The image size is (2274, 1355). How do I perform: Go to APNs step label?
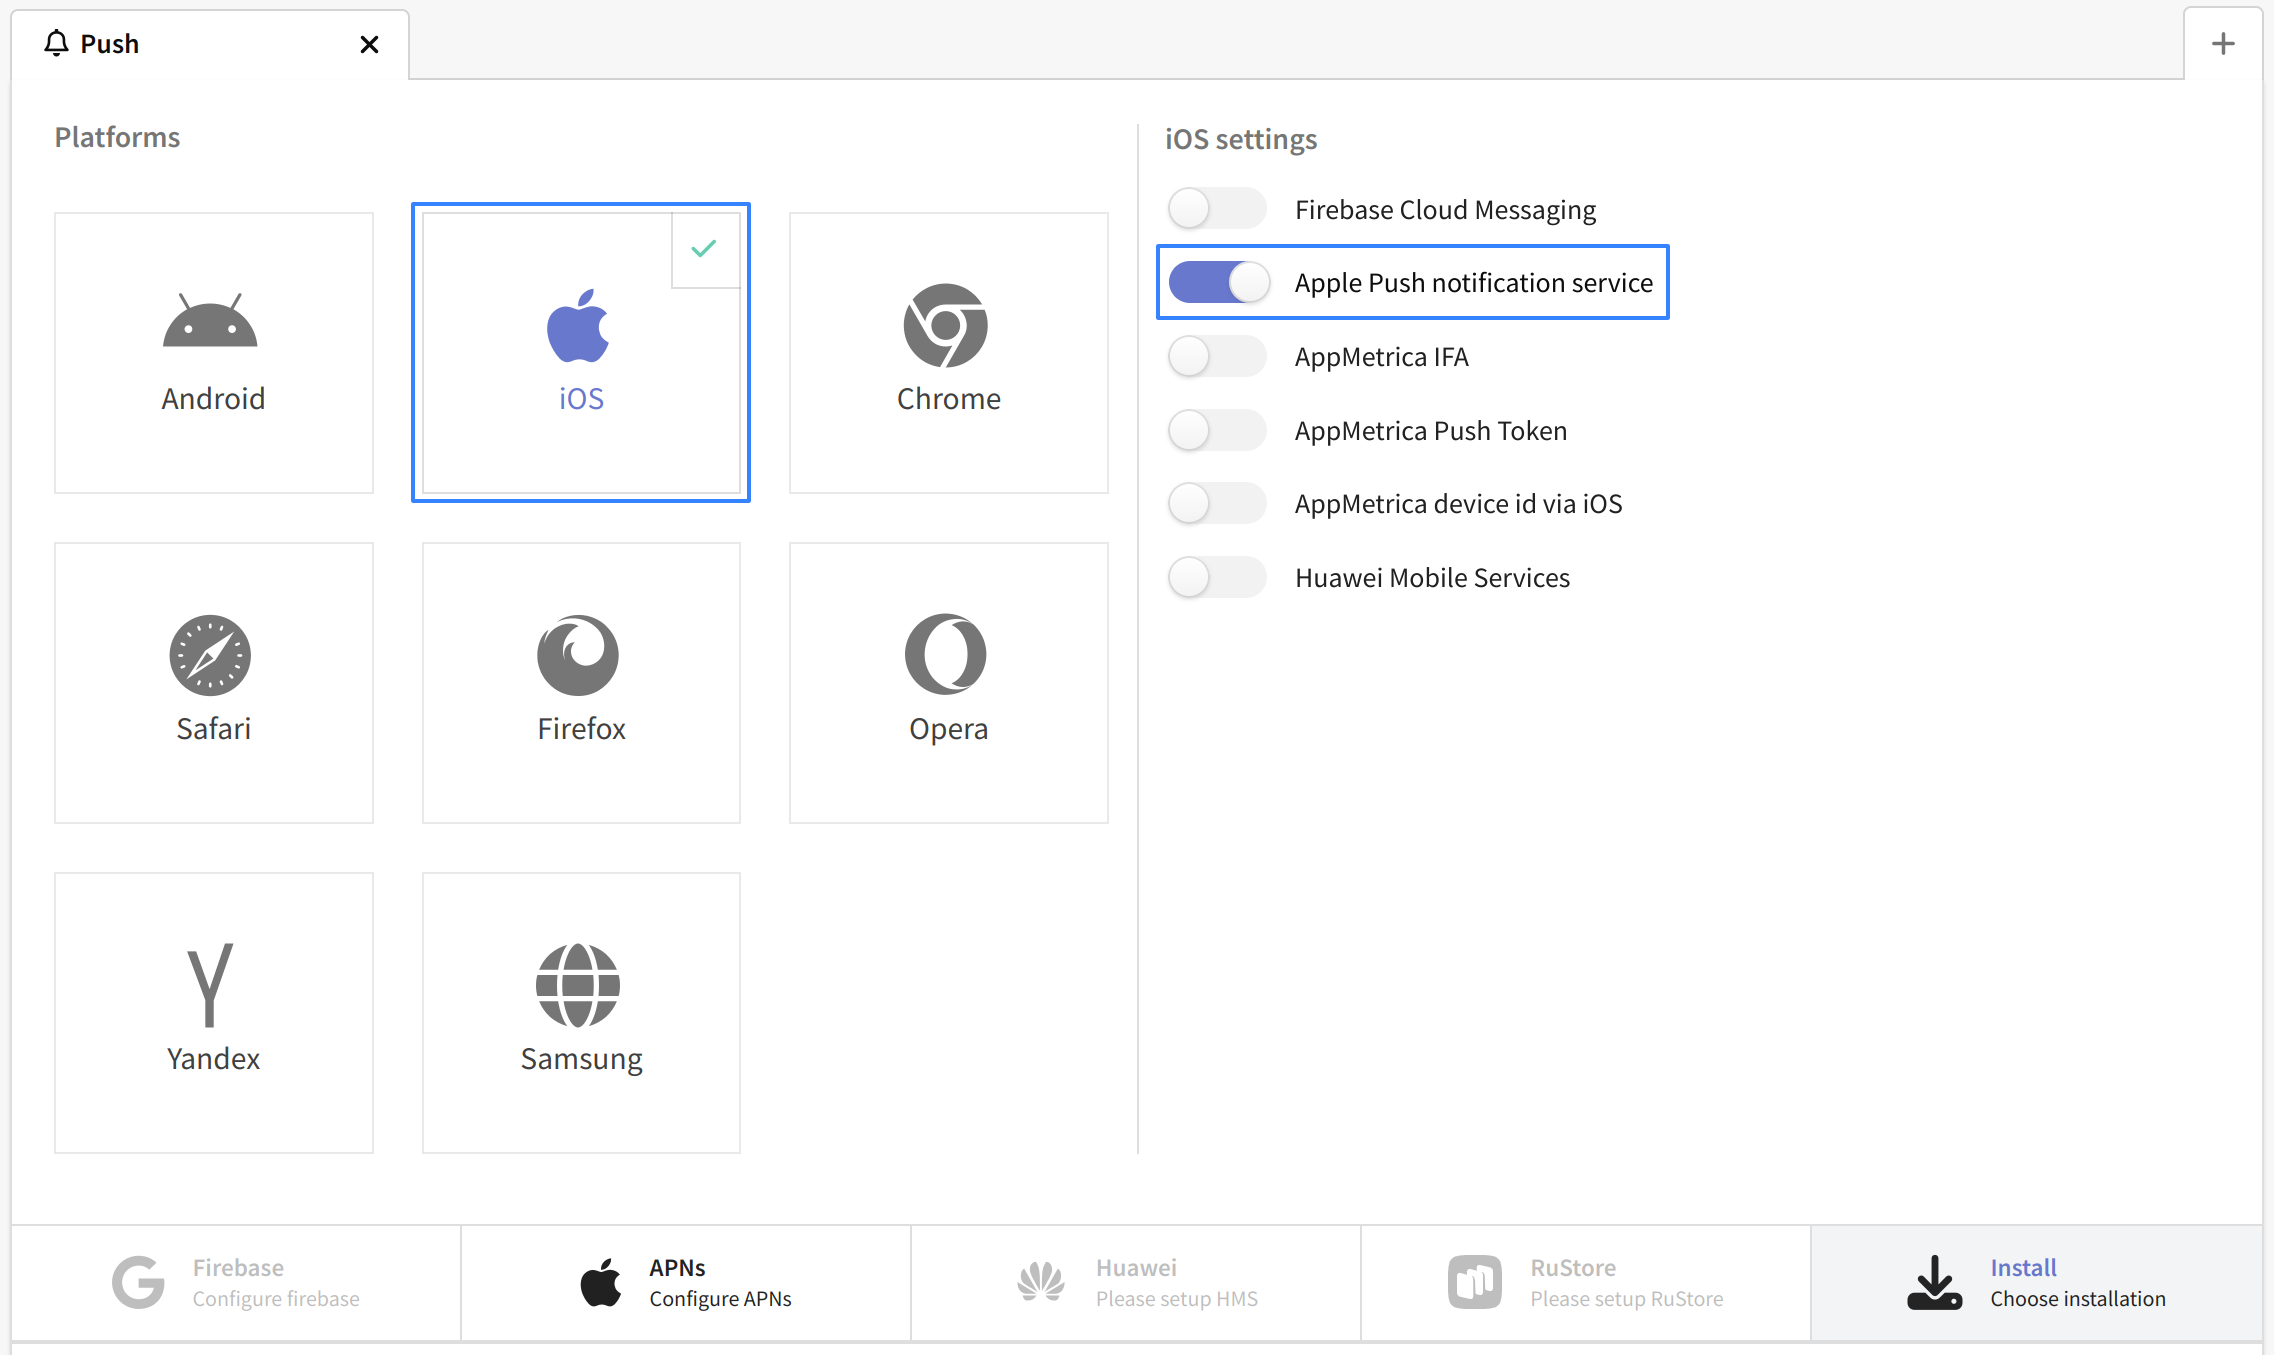677,1267
